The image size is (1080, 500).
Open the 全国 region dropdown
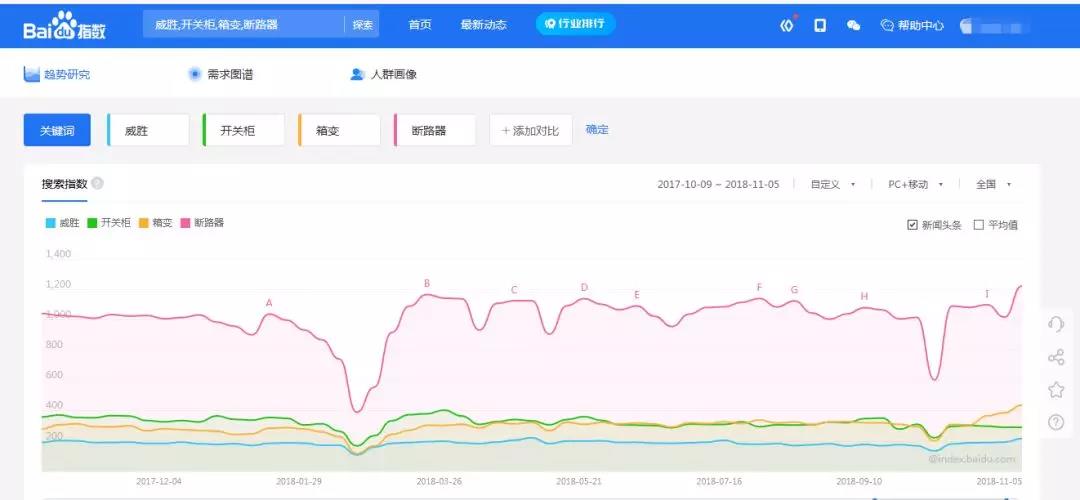[x=994, y=184]
